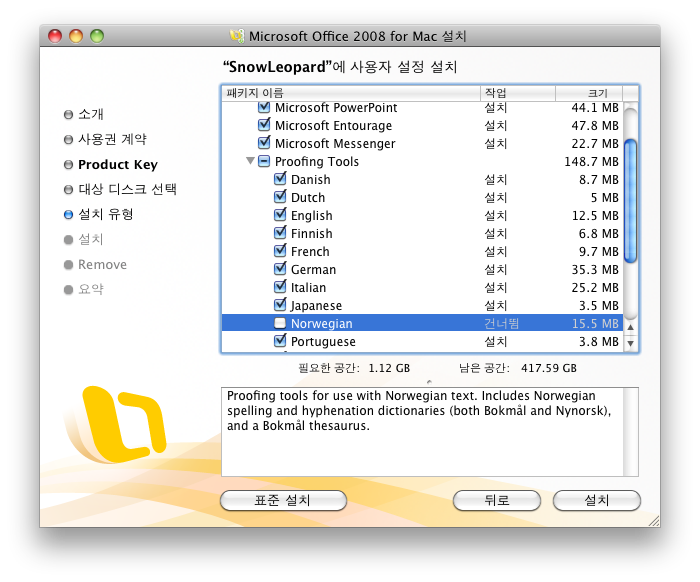
Task: Uncheck the English proofing tools checkbox
Action: pyautogui.click(x=280, y=215)
